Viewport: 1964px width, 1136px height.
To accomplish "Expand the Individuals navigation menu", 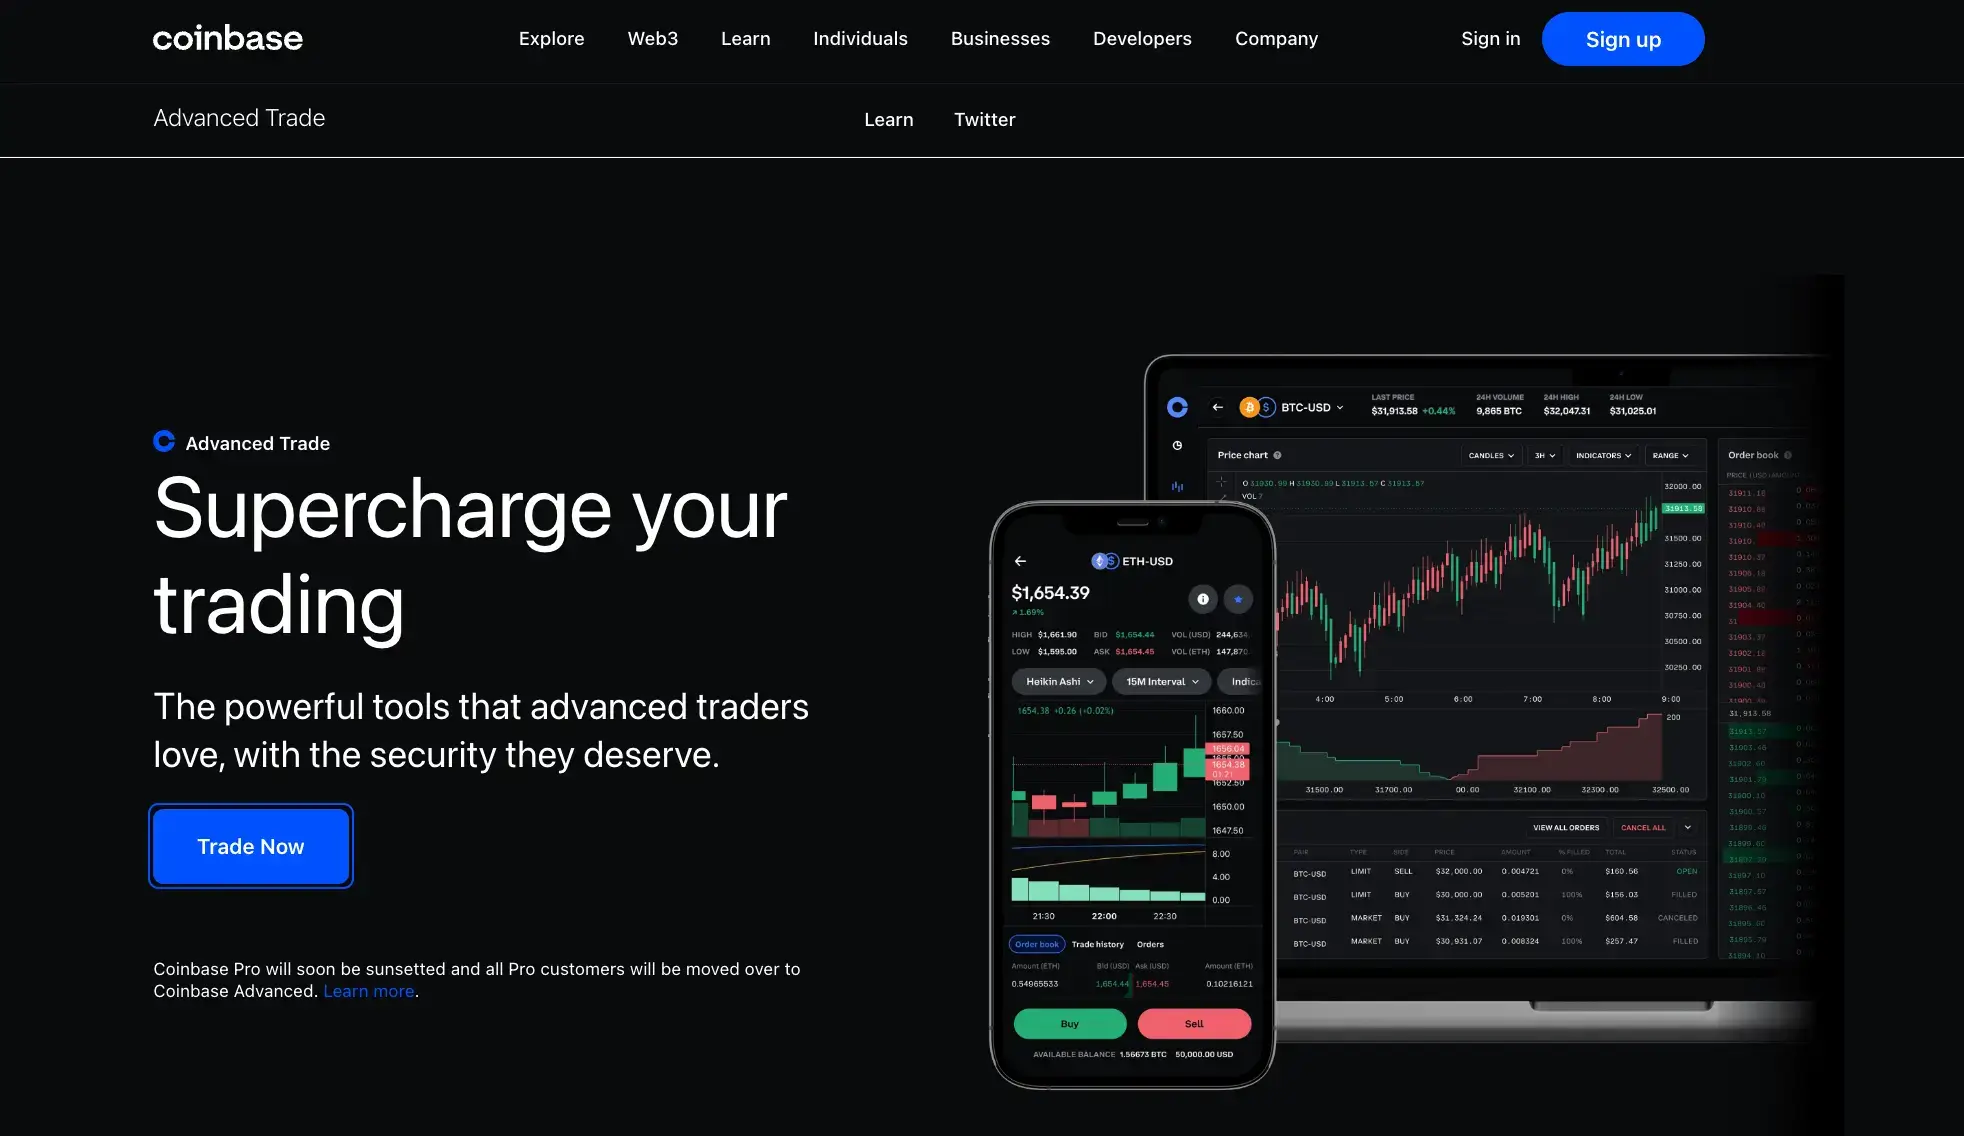I will (x=860, y=38).
